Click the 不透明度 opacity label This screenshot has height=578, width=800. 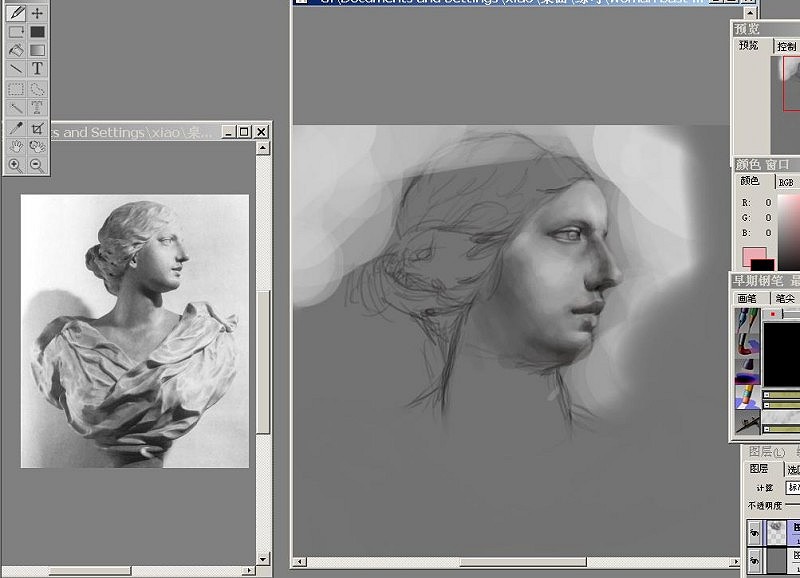pos(765,506)
